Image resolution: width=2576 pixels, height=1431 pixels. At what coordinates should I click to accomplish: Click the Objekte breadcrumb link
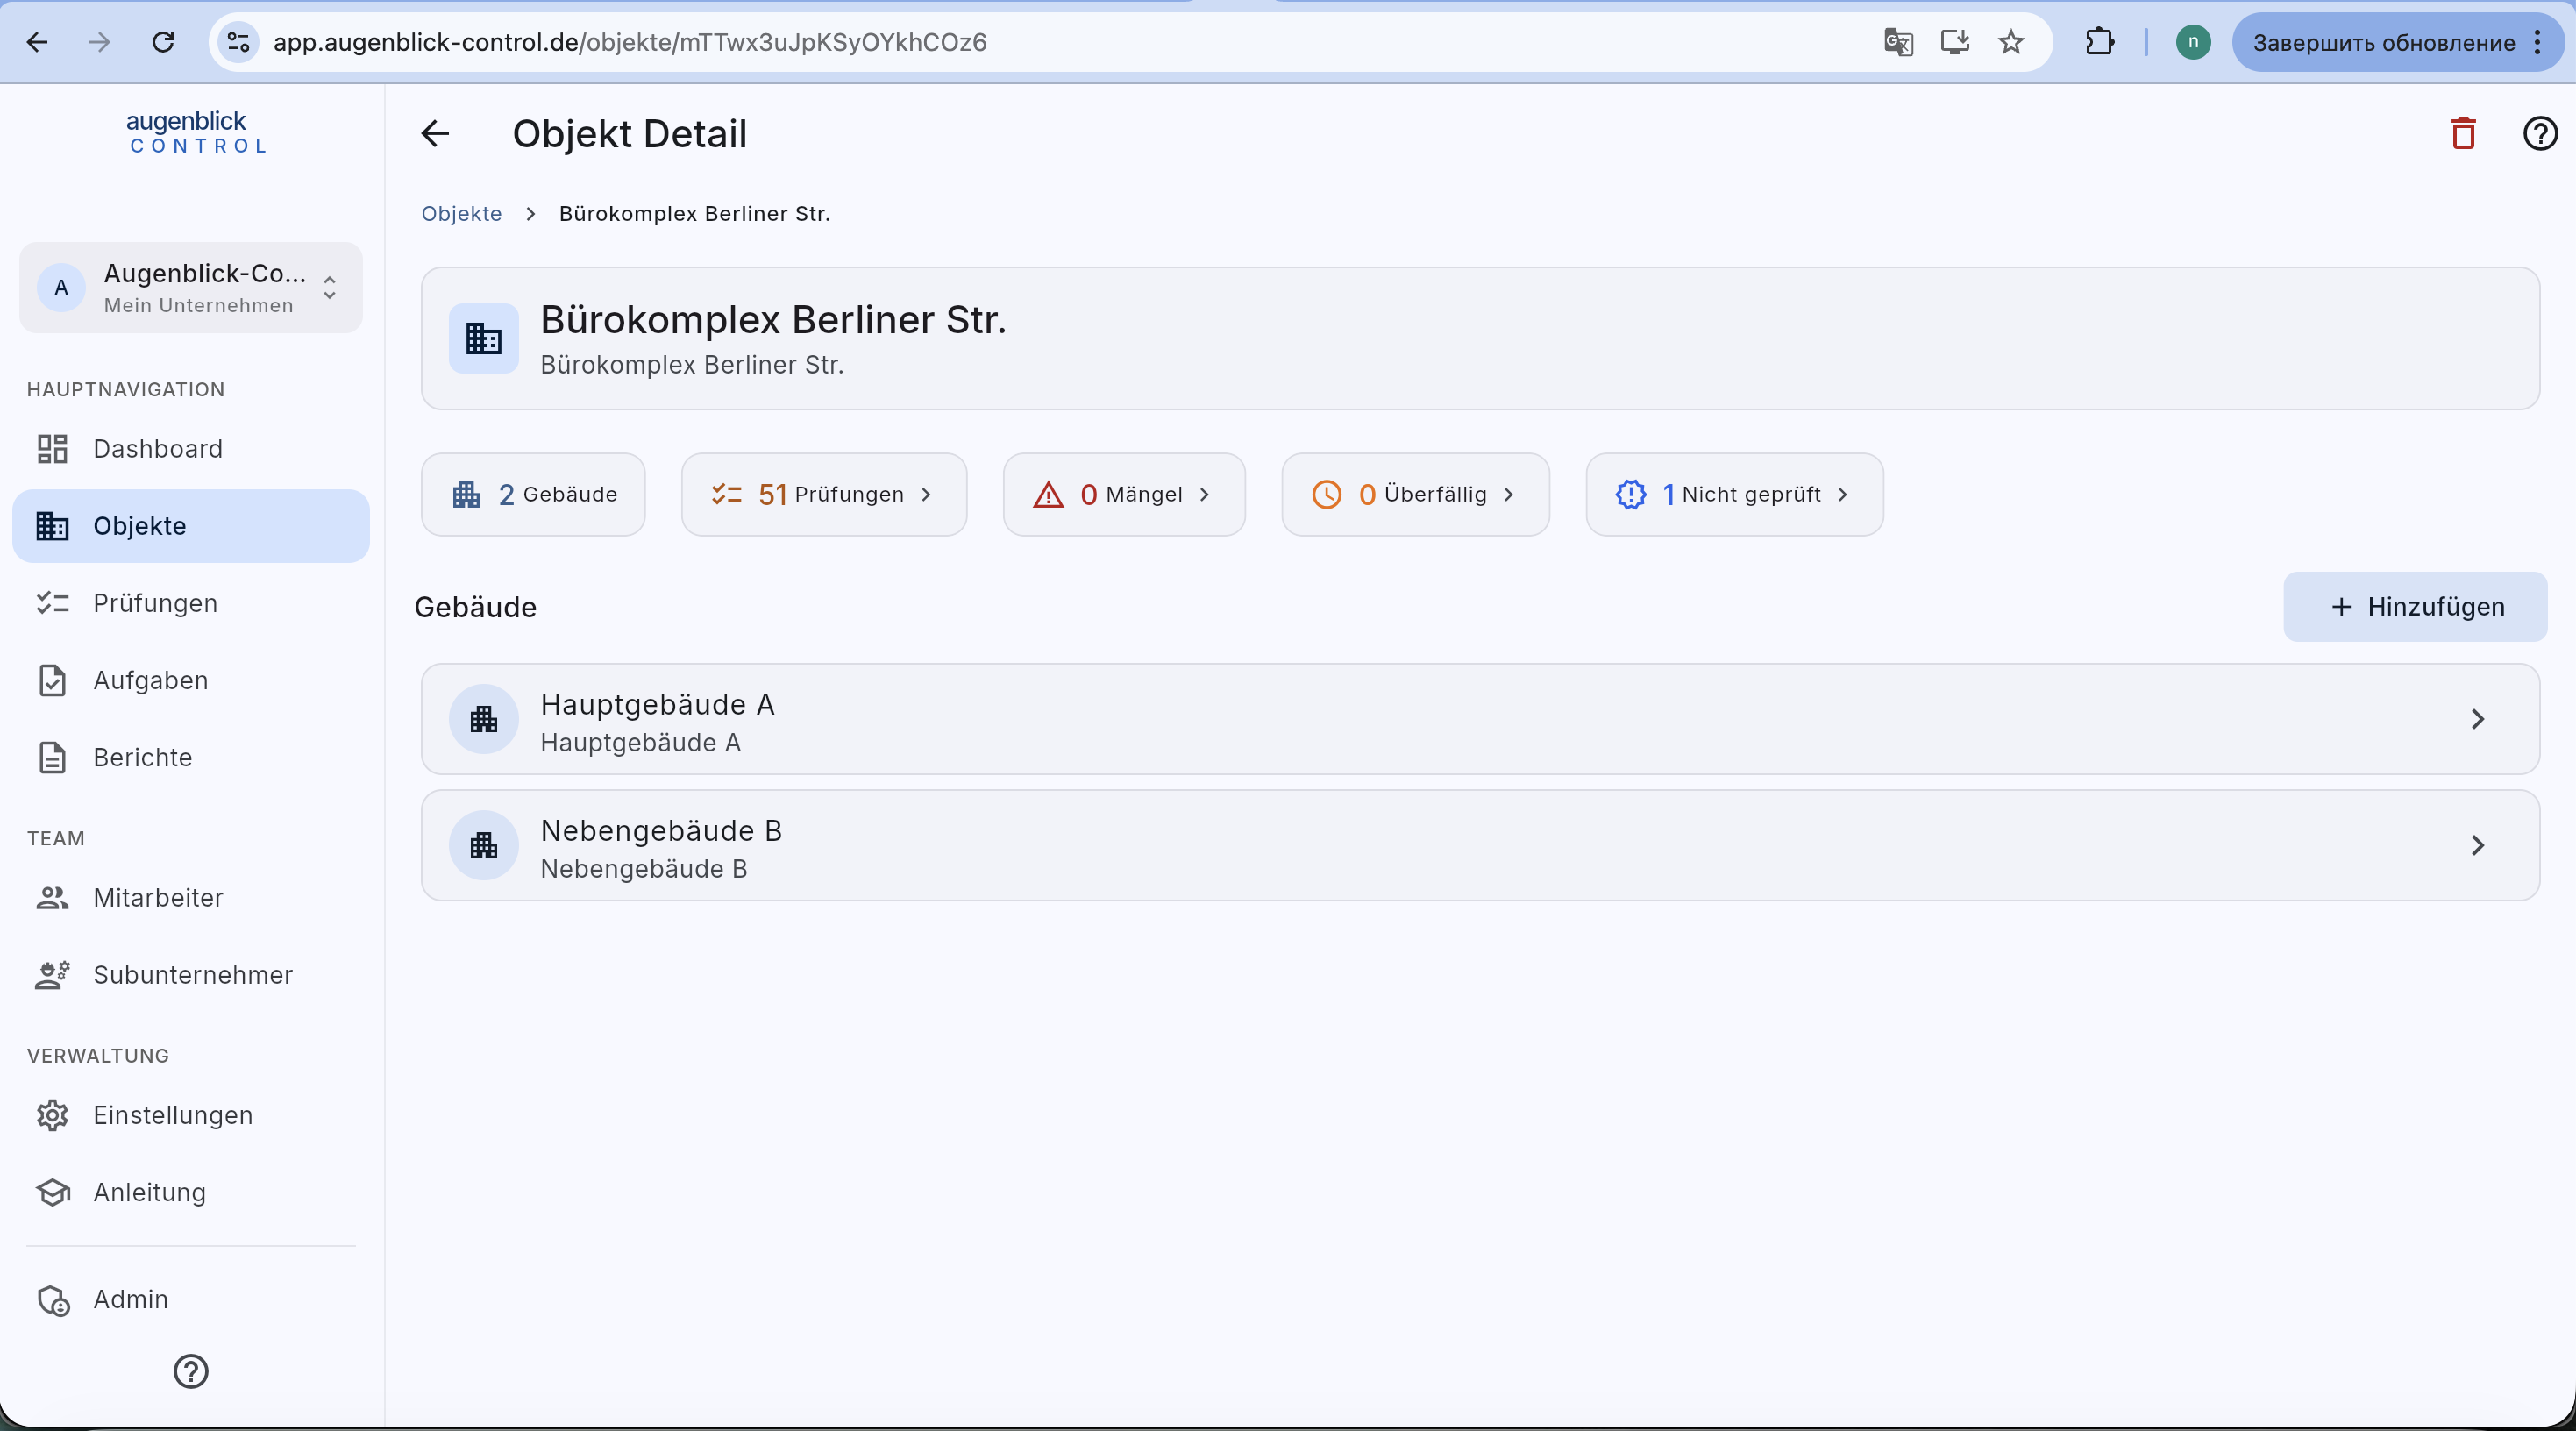(462, 214)
